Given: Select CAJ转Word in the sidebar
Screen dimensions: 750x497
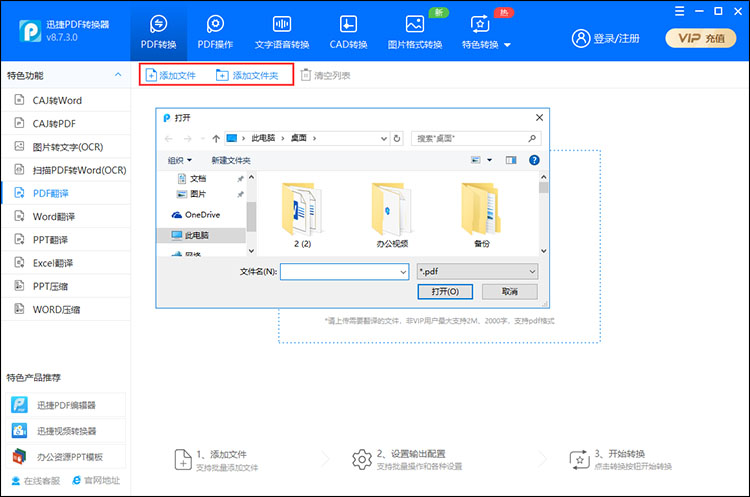Looking at the screenshot, I should [66, 100].
